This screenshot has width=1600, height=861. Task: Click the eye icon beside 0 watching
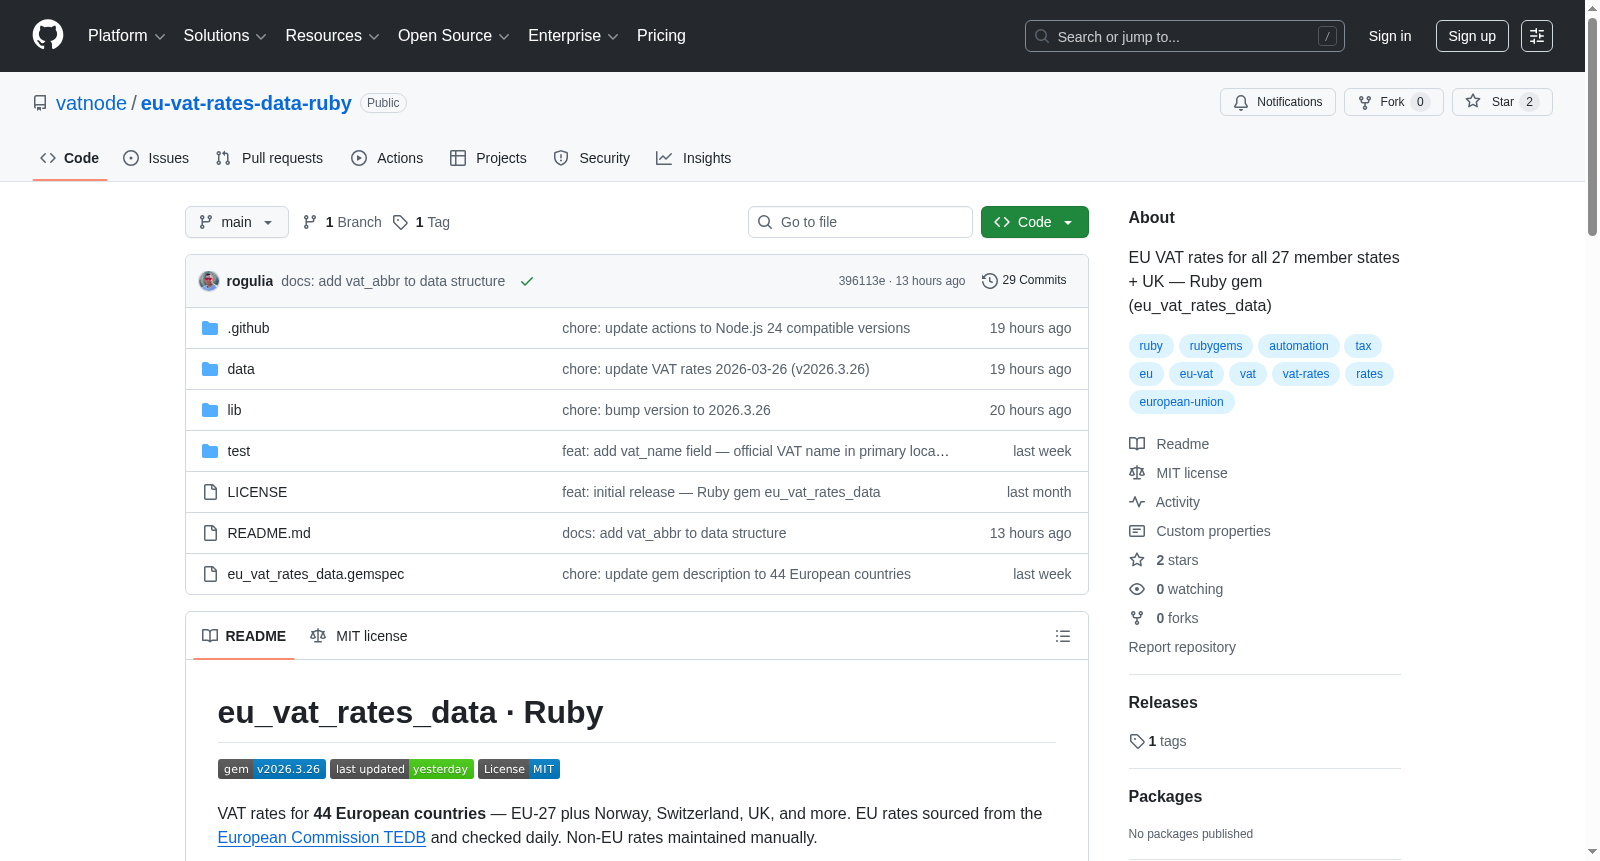(1137, 589)
